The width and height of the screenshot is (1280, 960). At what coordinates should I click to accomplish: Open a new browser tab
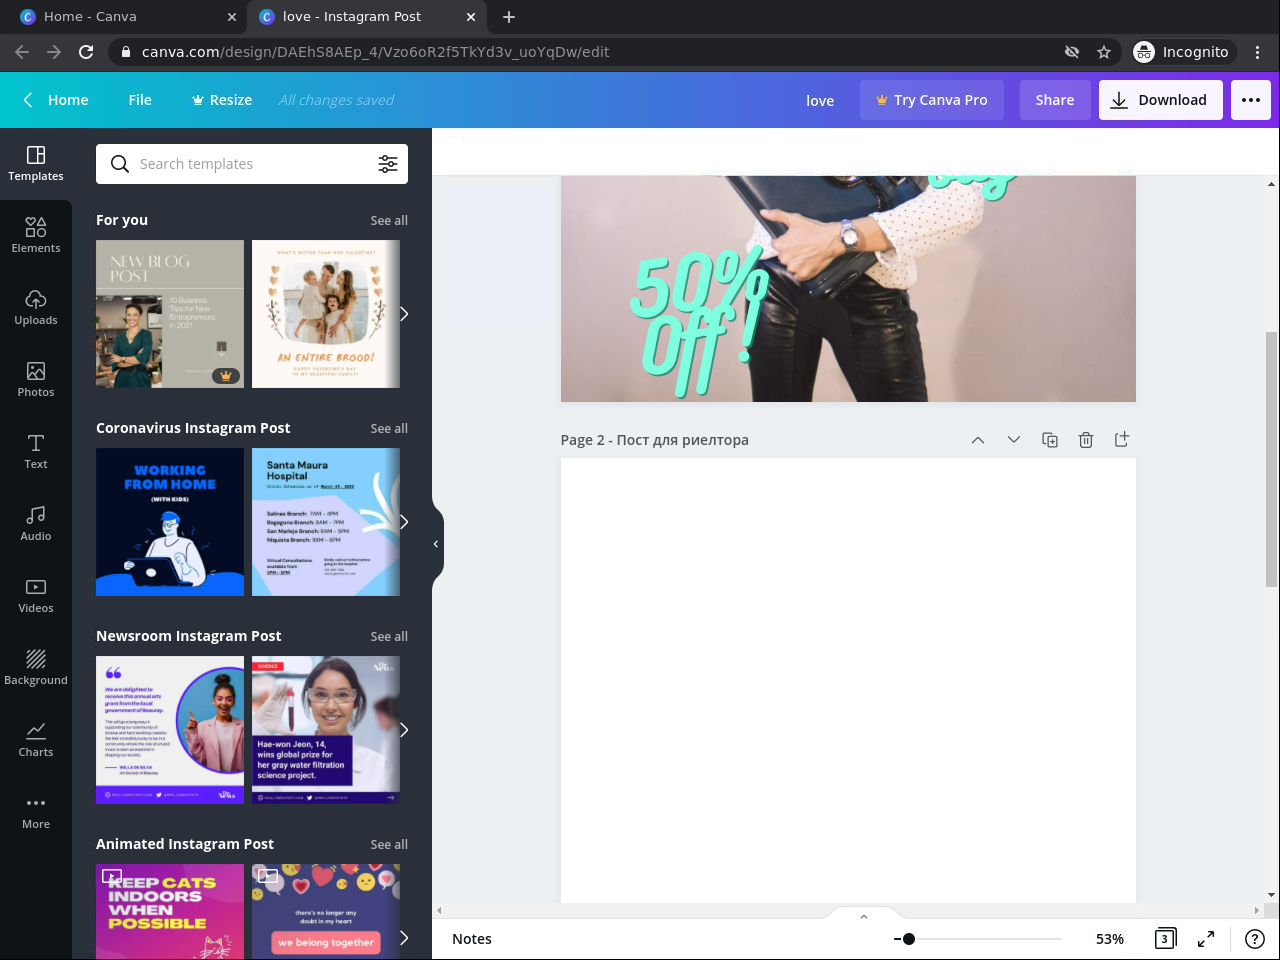click(x=509, y=17)
